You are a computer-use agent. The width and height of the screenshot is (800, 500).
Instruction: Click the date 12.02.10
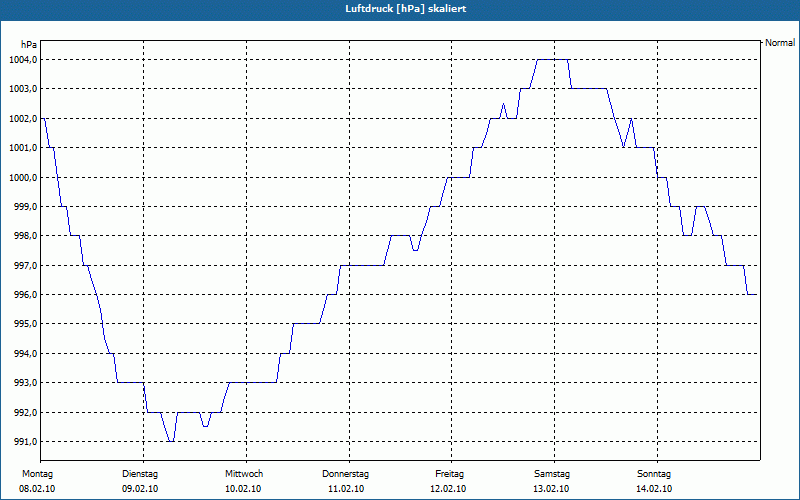click(x=448, y=489)
